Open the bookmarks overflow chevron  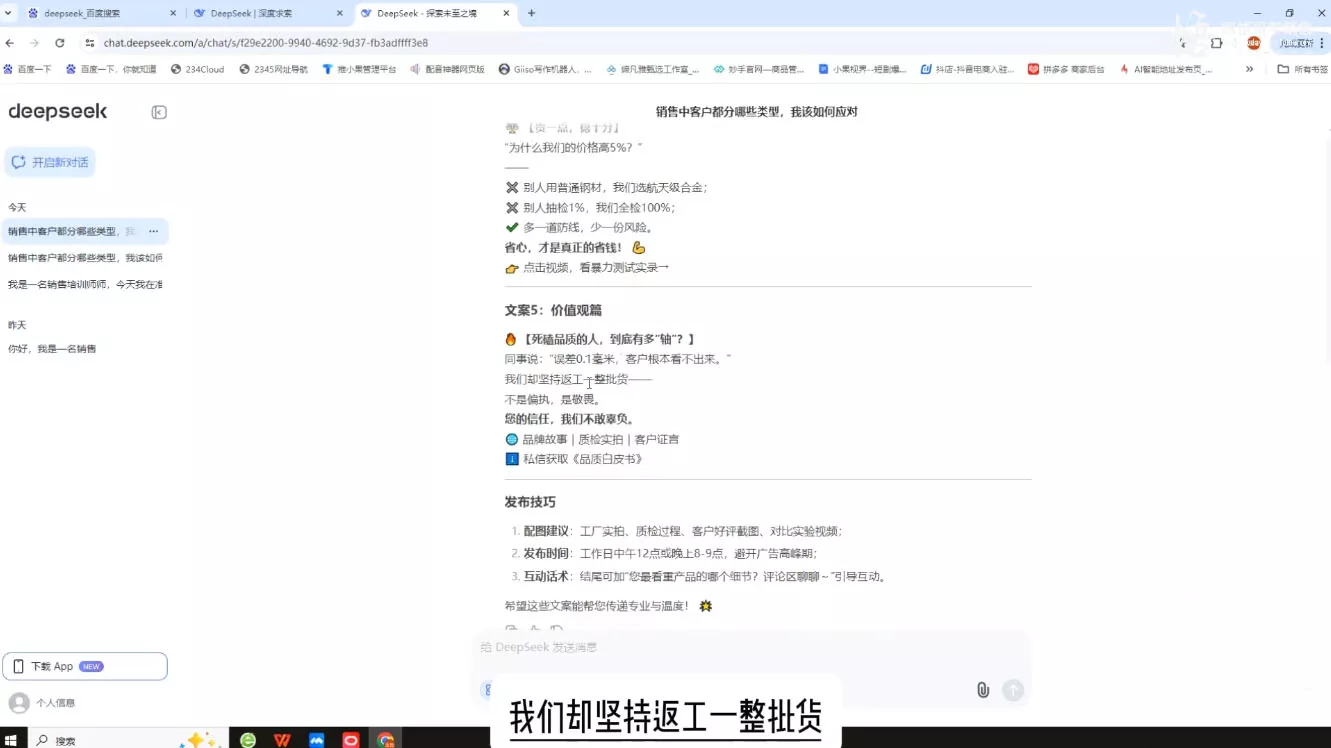1249,69
